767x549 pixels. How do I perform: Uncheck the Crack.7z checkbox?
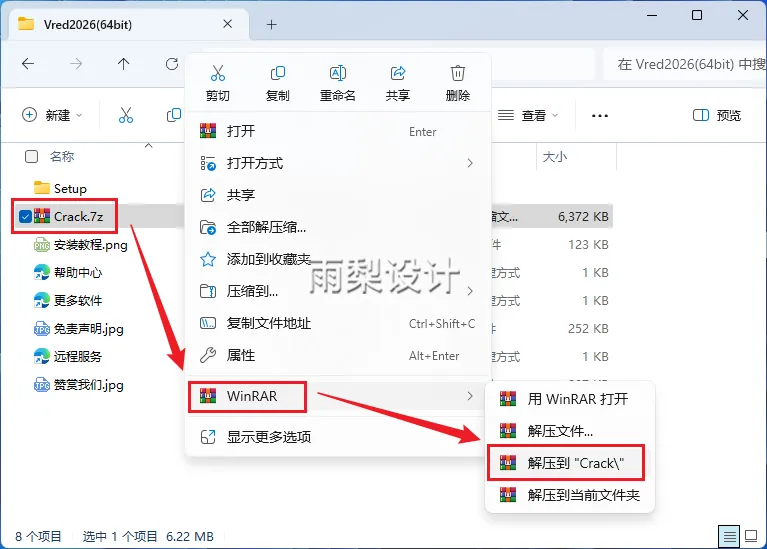25,216
